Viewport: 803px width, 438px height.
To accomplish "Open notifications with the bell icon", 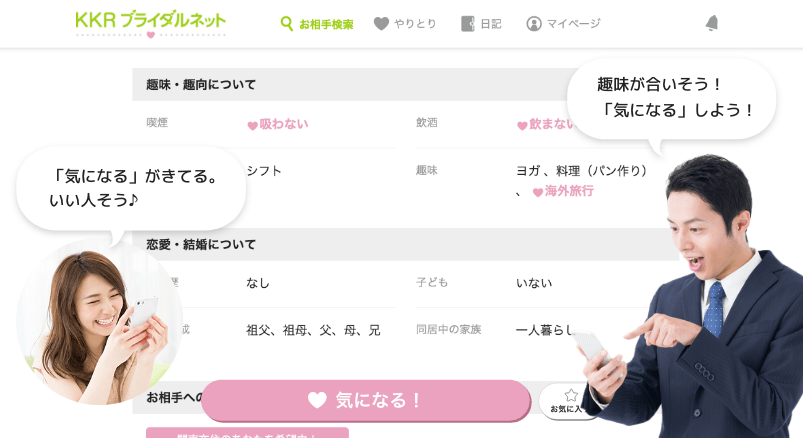I will 712,23.
